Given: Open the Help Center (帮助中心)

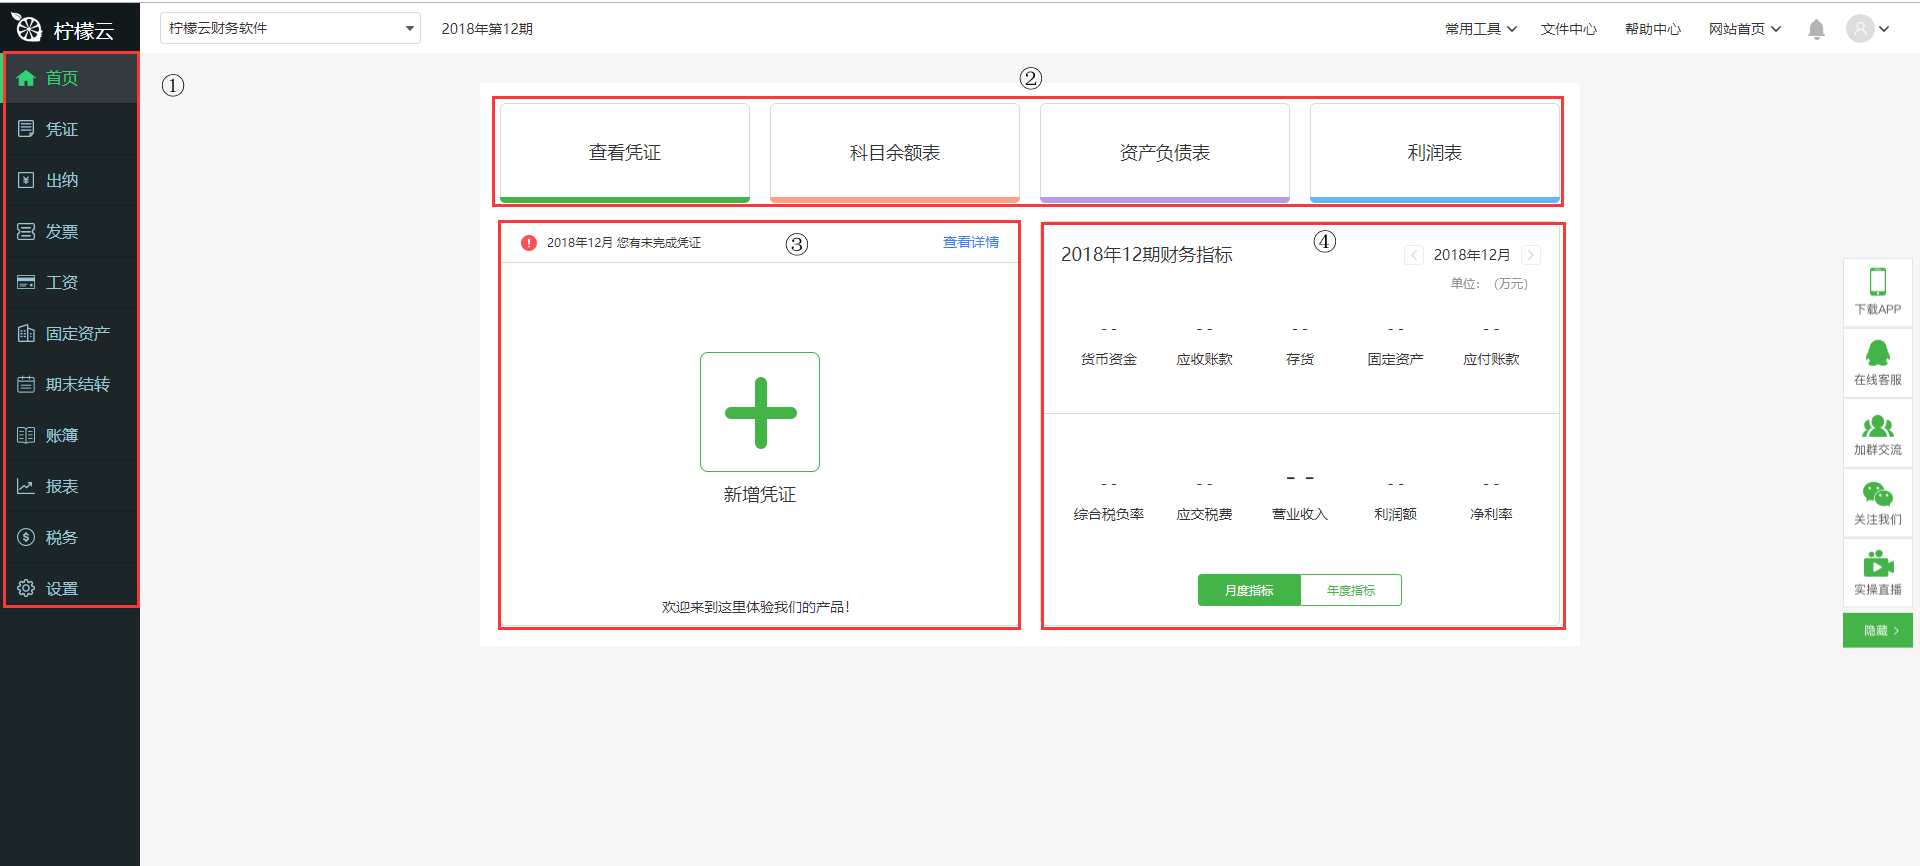Looking at the screenshot, I should [x=1652, y=29].
